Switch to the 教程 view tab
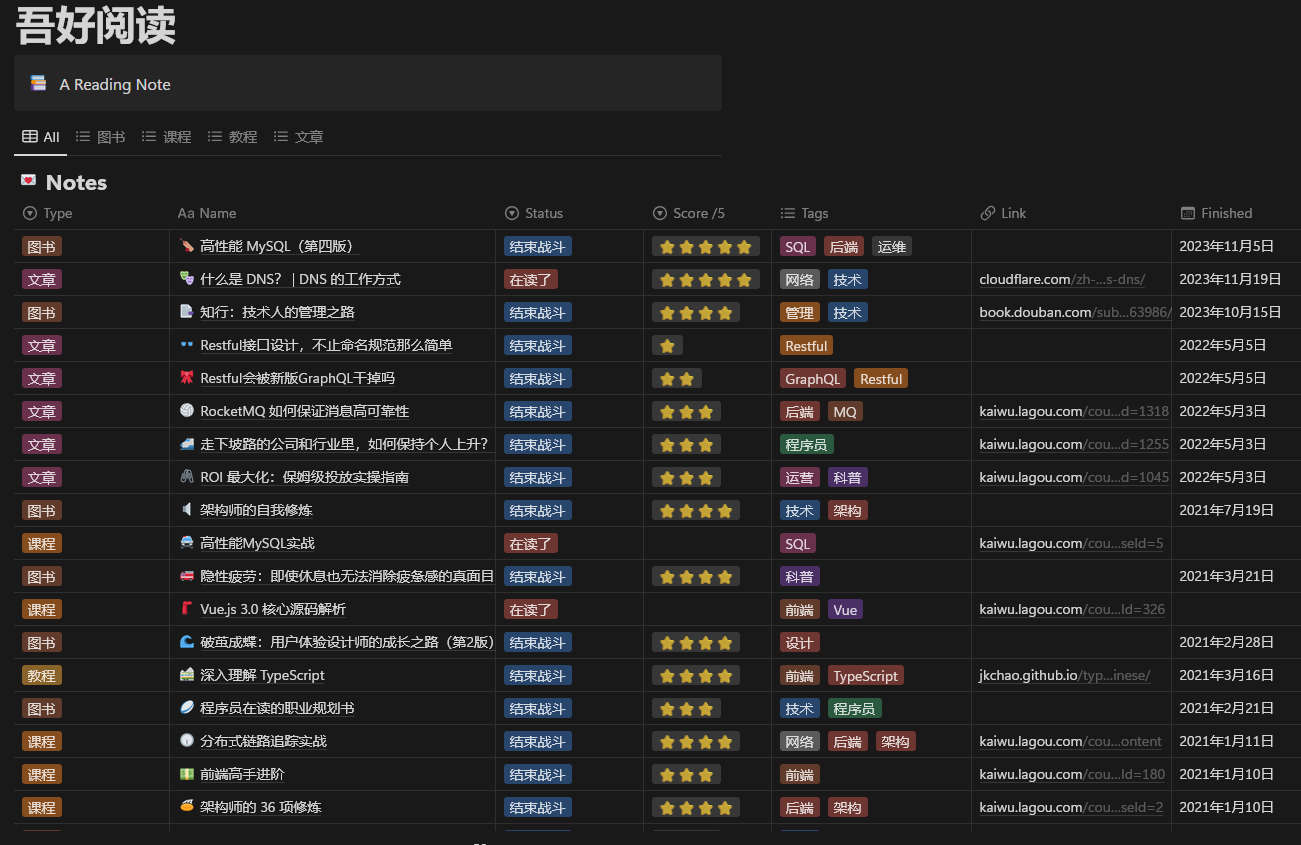Screen dimensions: 1301x845 [233, 137]
